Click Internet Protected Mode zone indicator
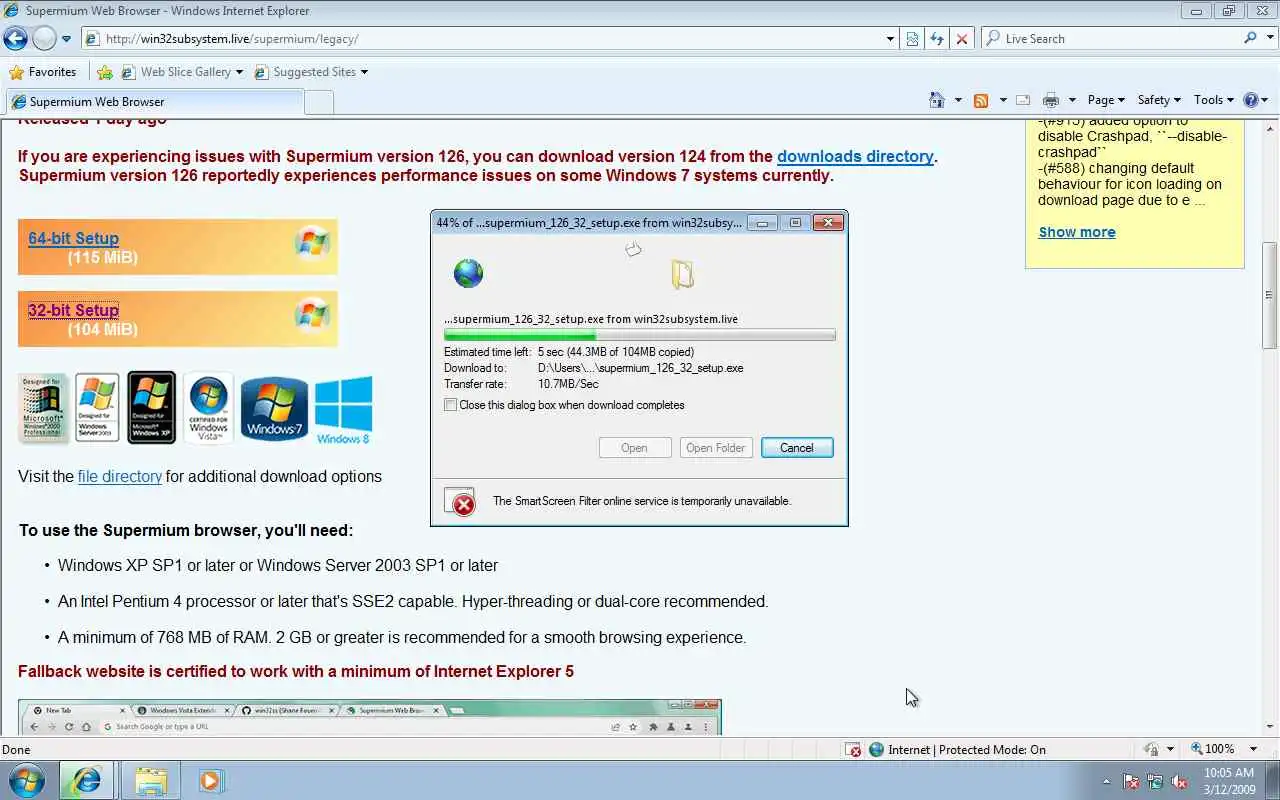The image size is (1280, 800). tap(957, 750)
